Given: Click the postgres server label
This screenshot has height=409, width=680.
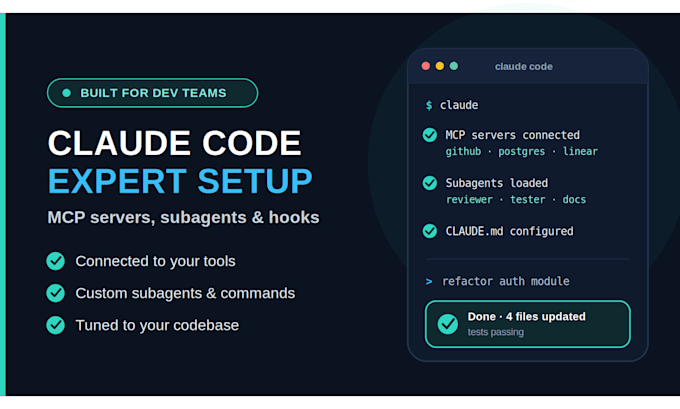Looking at the screenshot, I should 521,151.
